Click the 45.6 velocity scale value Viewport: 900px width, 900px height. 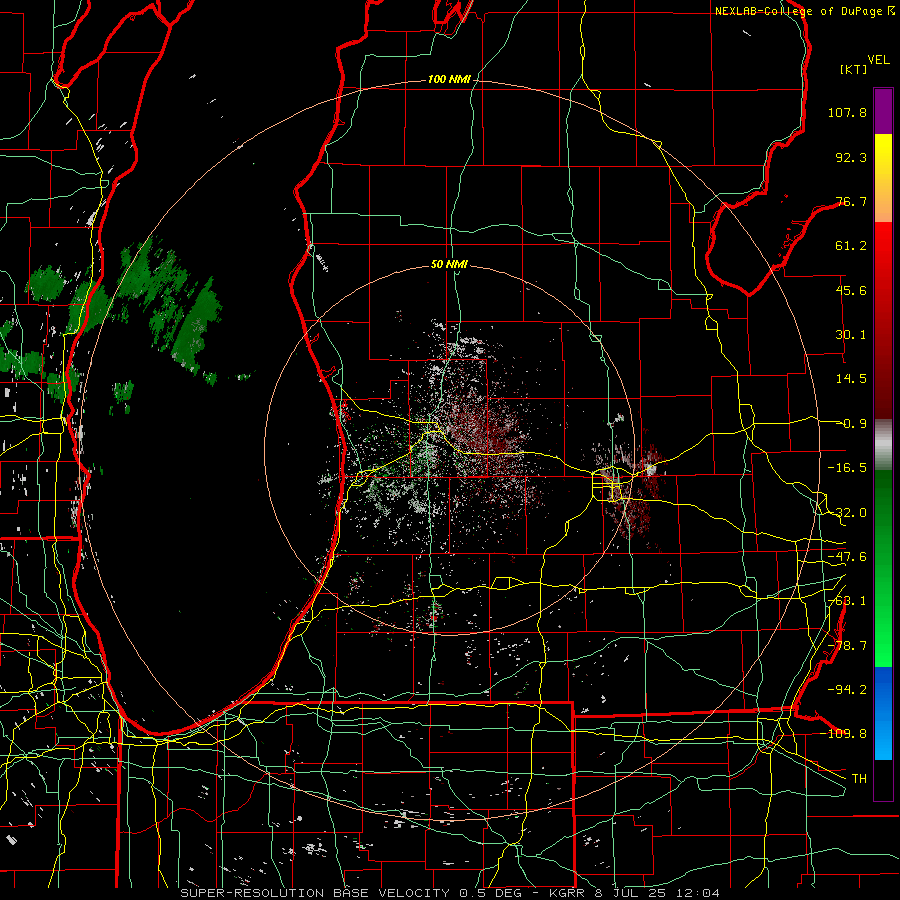click(851, 290)
